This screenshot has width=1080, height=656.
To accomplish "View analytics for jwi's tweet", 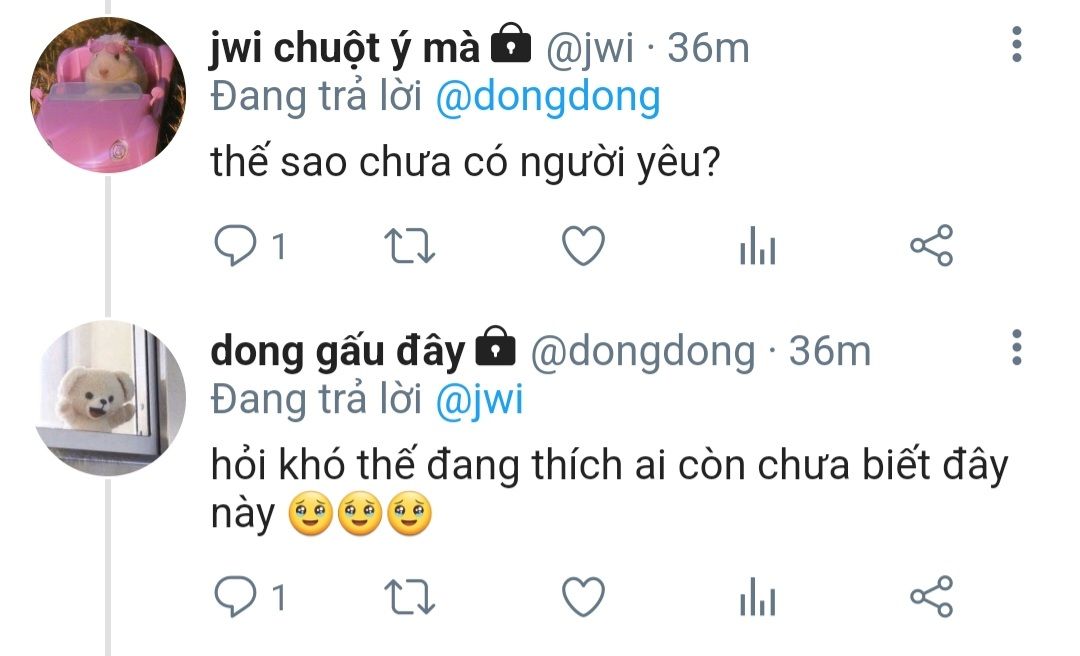I will 758,246.
